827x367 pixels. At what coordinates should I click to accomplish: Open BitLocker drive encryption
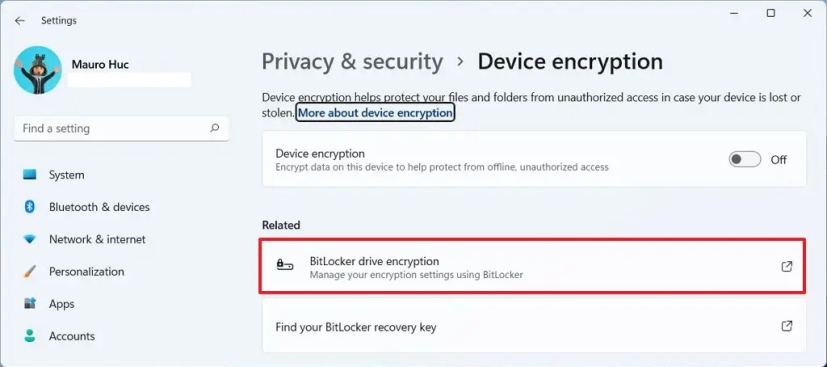point(533,266)
